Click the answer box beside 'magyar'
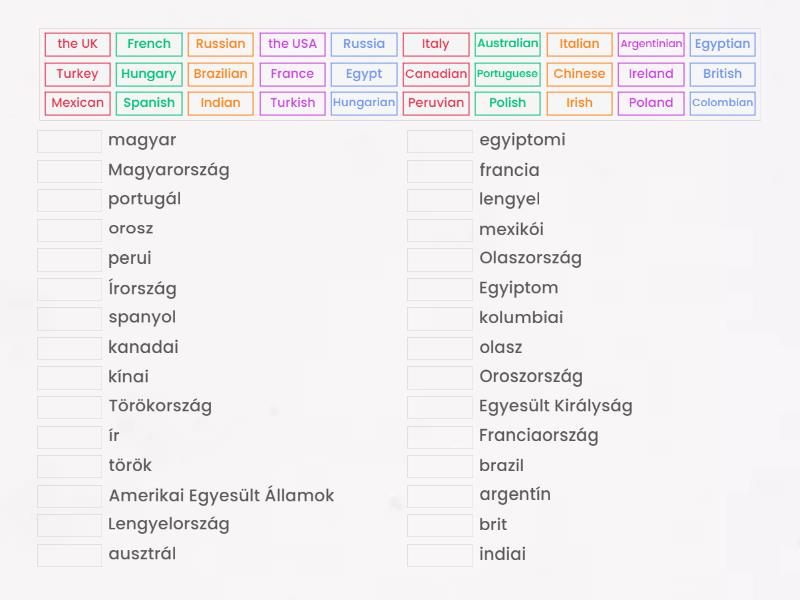The height and width of the screenshot is (600, 800). tap(69, 141)
